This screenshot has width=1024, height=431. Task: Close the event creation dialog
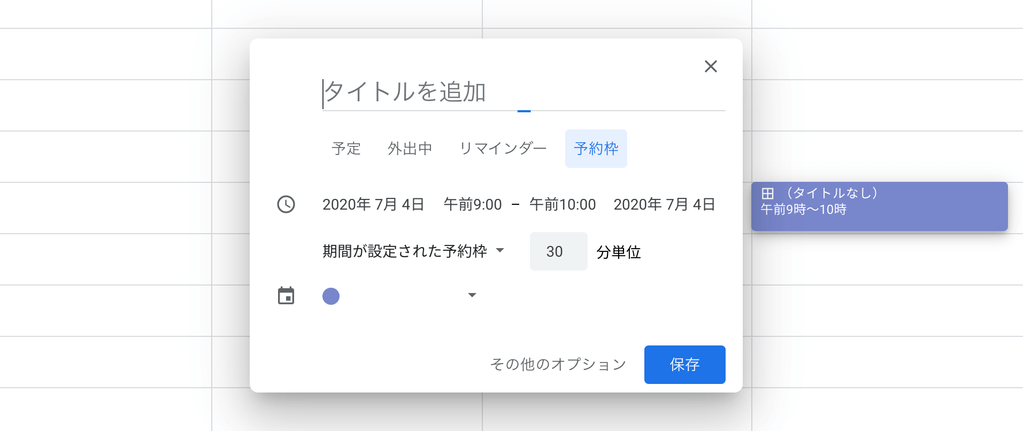click(x=711, y=66)
